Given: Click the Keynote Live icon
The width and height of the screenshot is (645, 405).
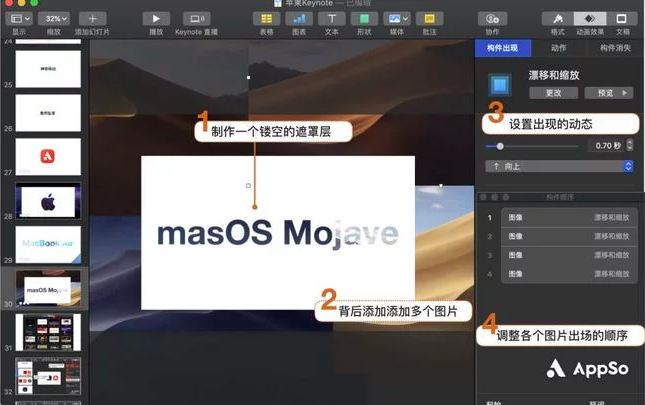Looking at the screenshot, I should click(x=196, y=19).
